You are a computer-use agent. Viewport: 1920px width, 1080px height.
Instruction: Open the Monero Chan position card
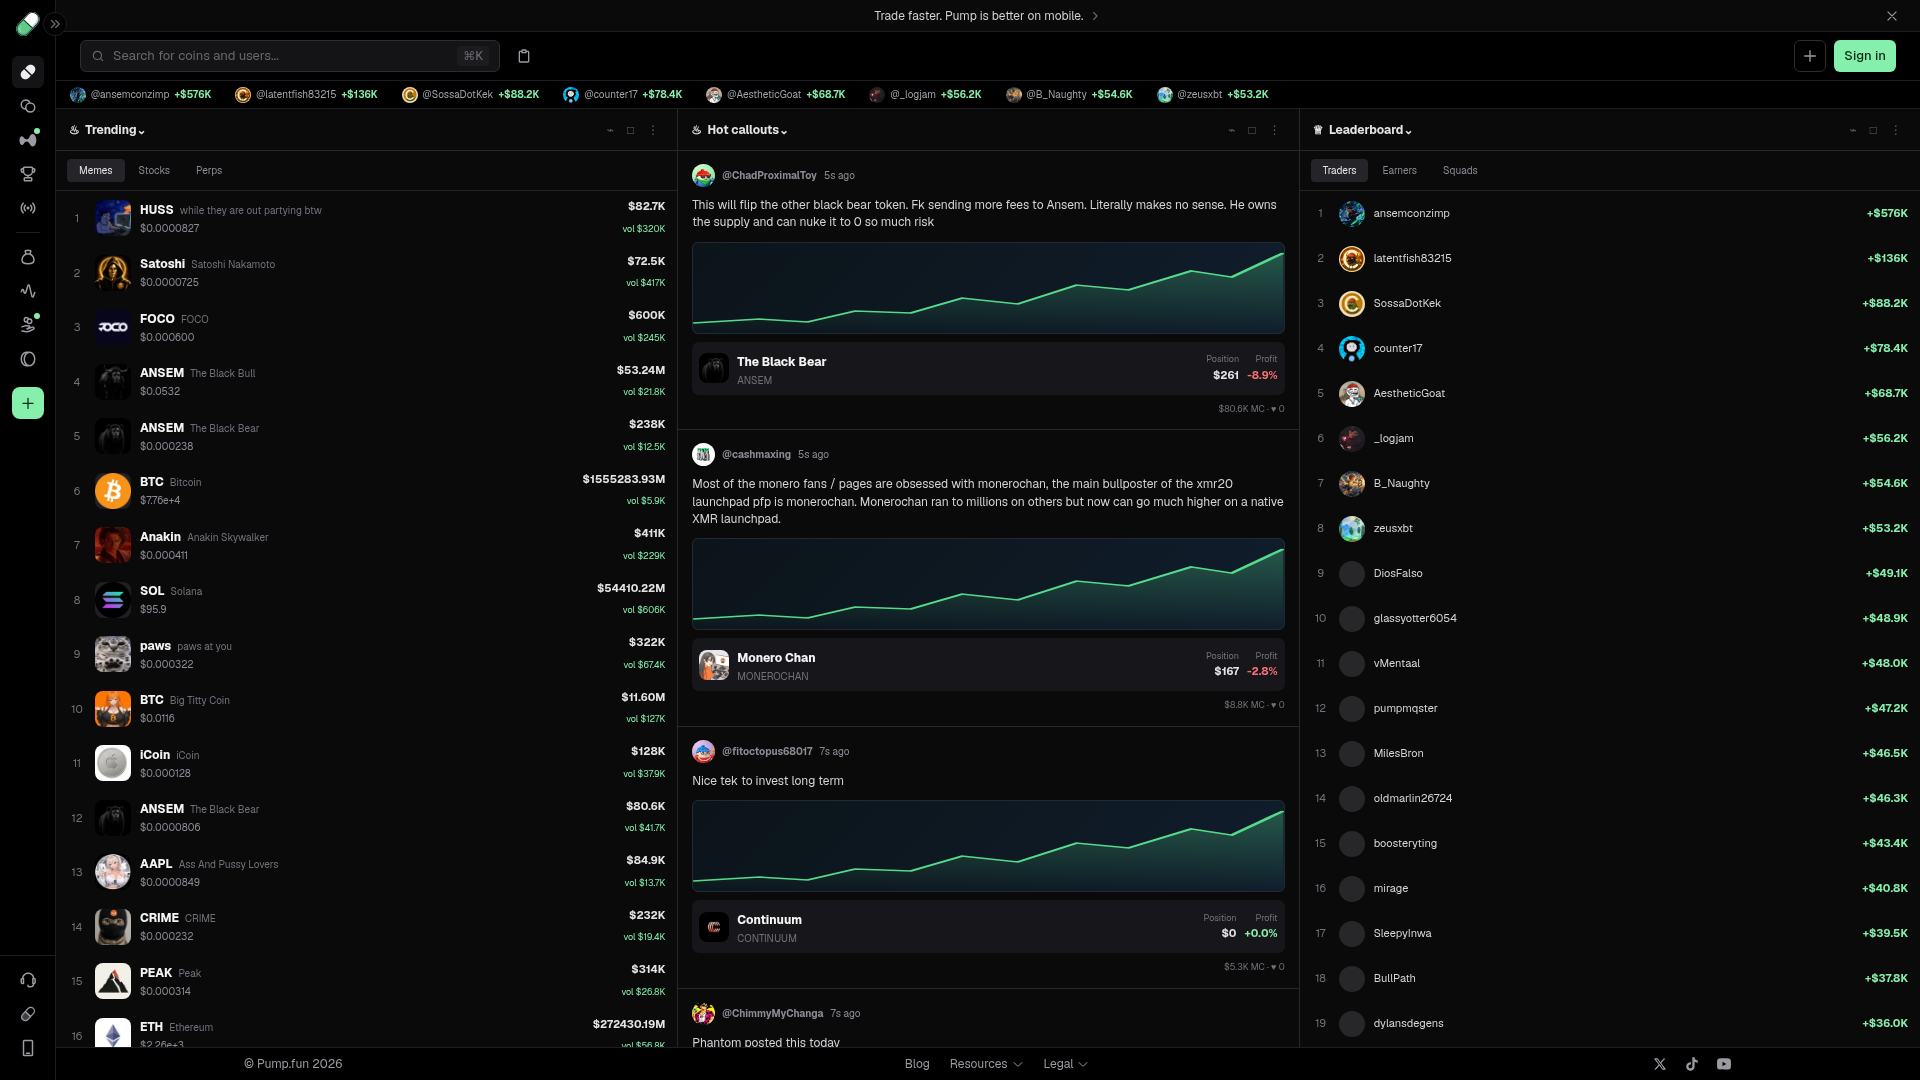point(988,664)
